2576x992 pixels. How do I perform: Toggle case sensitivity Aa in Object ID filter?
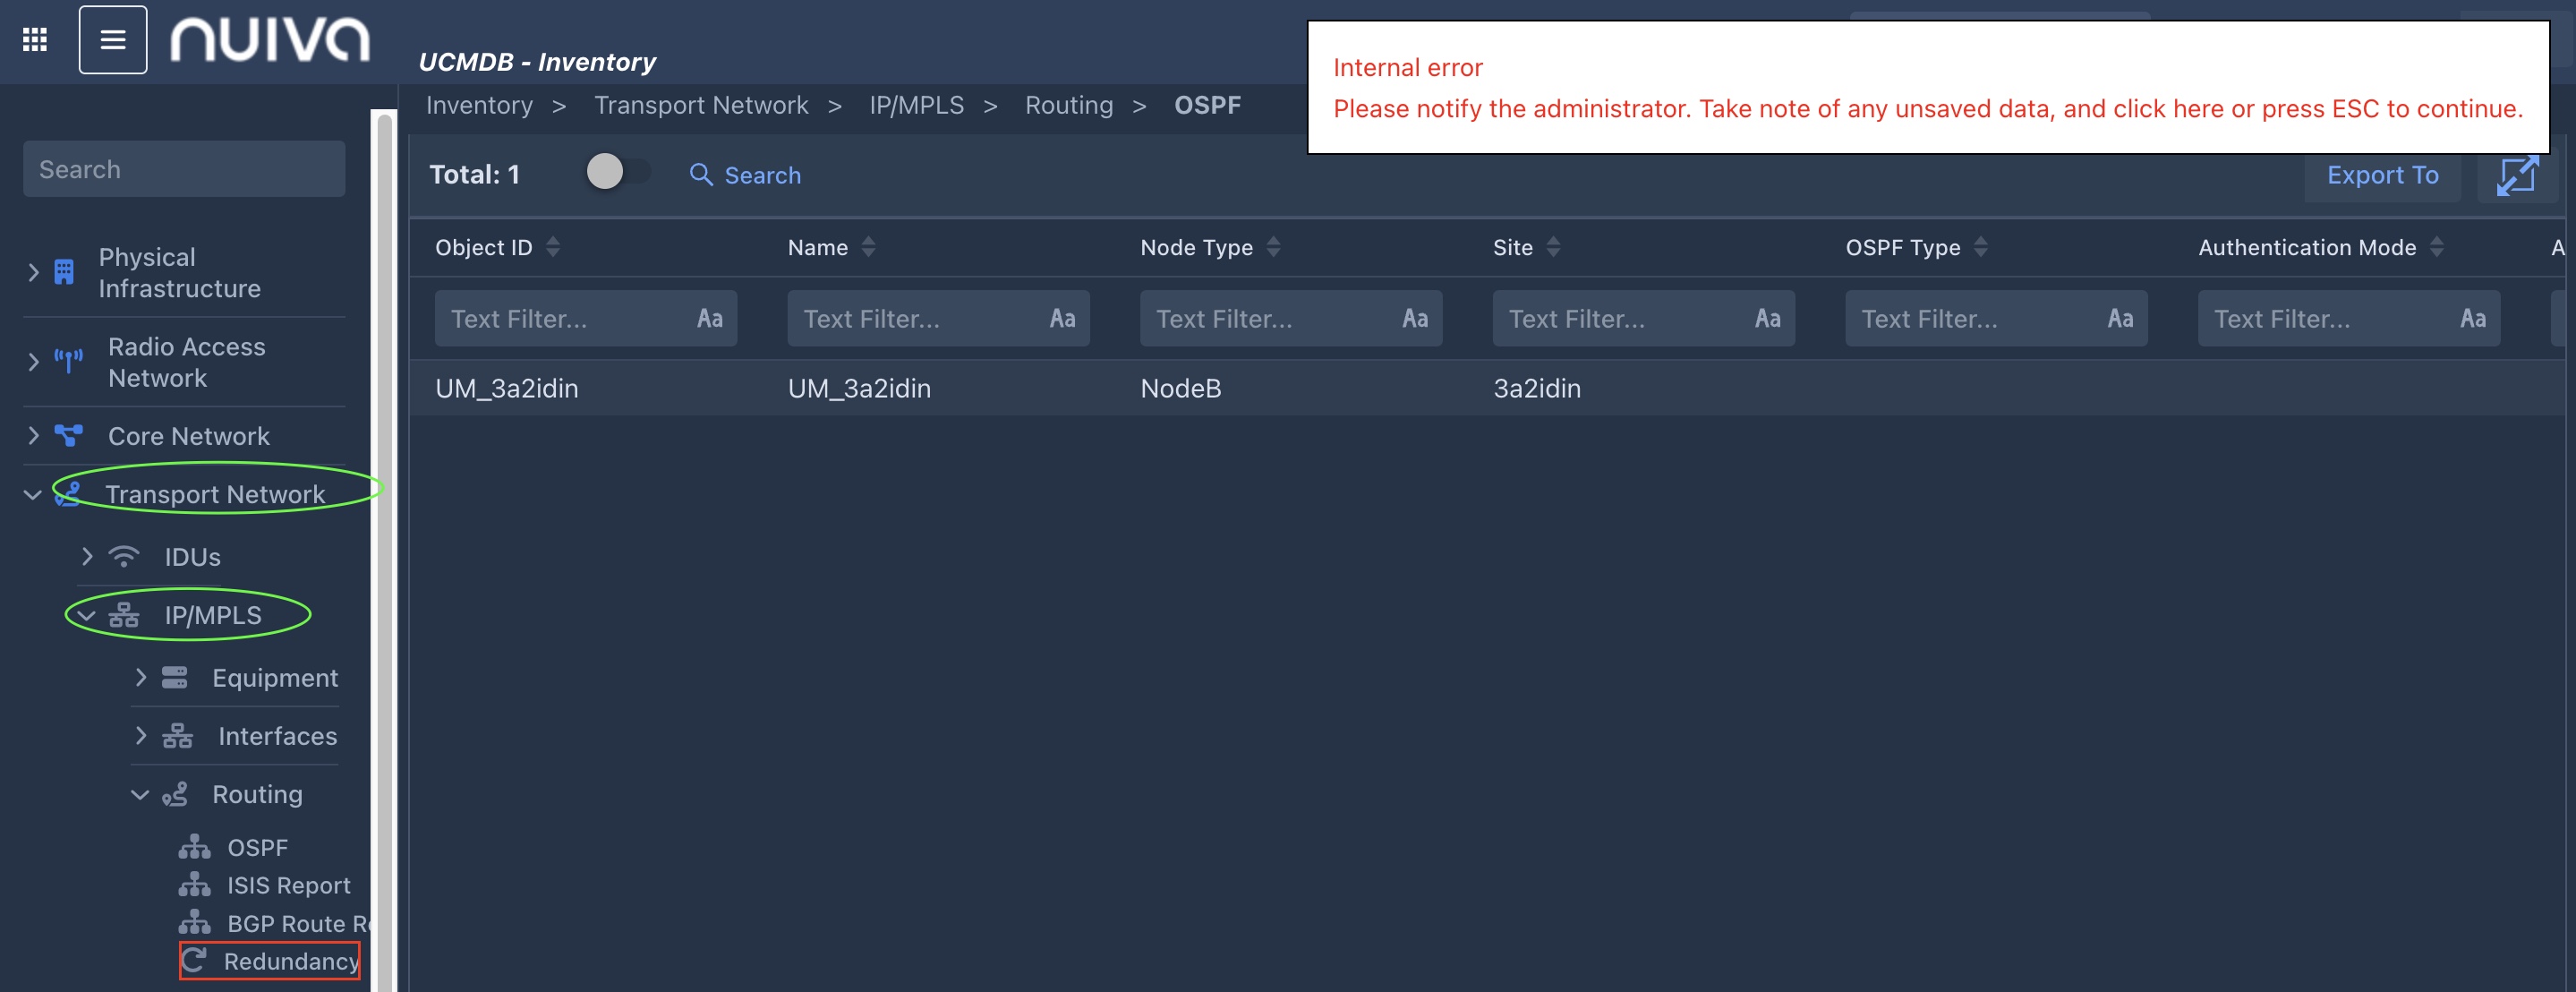[x=709, y=318]
